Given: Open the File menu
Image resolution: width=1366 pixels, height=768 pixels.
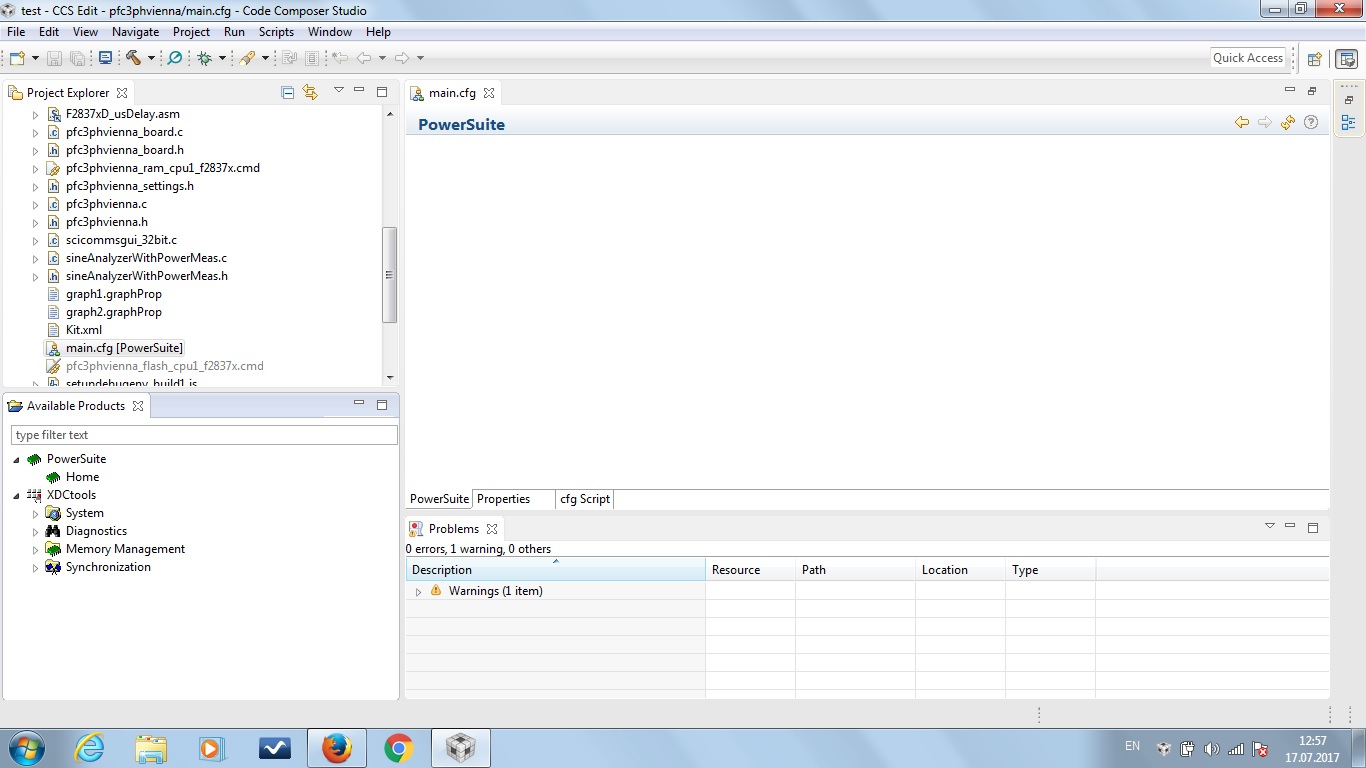Looking at the screenshot, I should (x=16, y=32).
